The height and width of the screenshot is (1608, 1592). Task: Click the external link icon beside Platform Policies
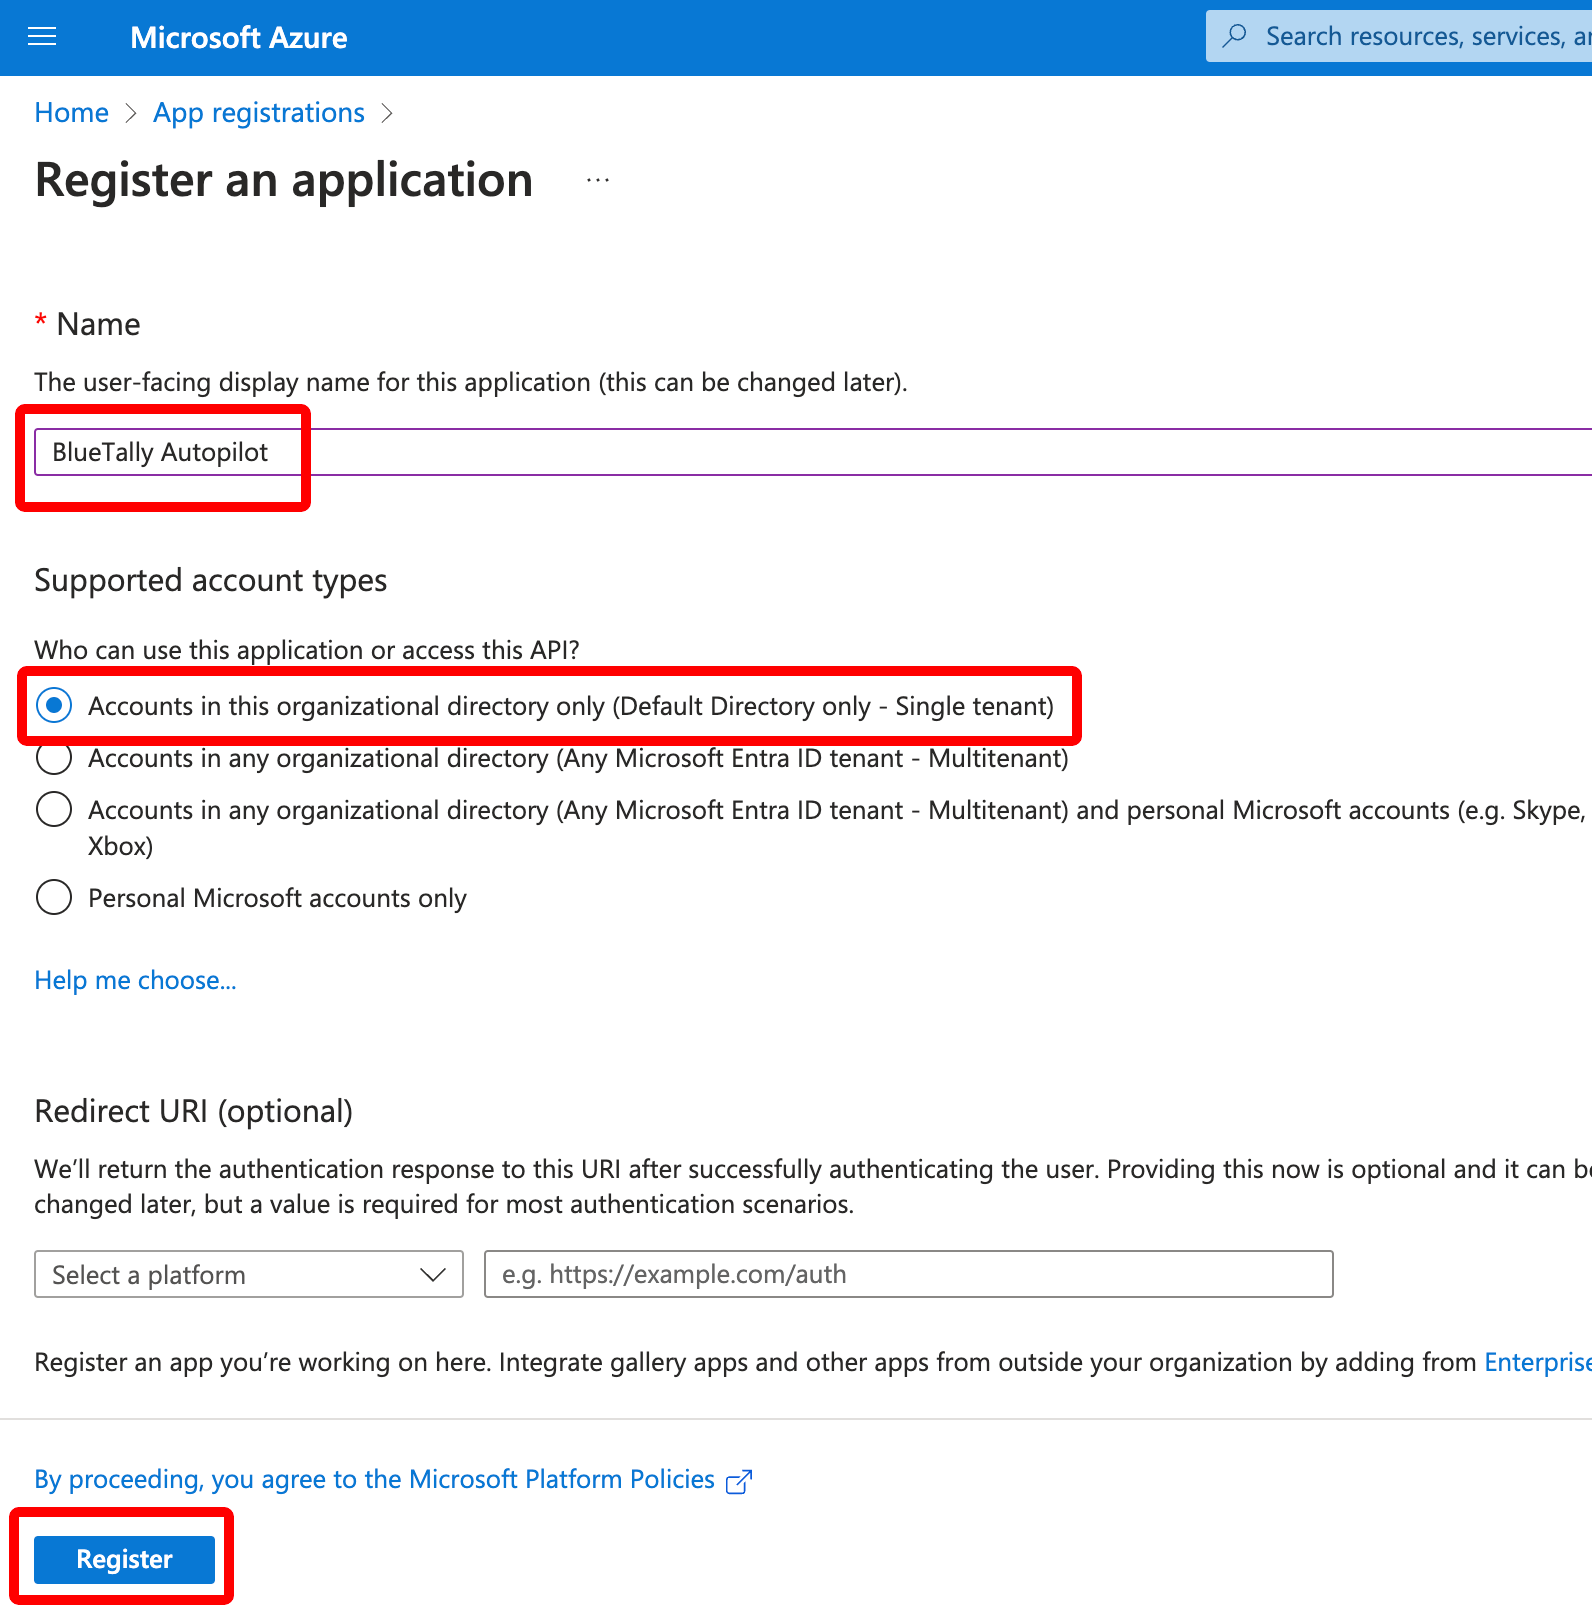pos(739,1481)
